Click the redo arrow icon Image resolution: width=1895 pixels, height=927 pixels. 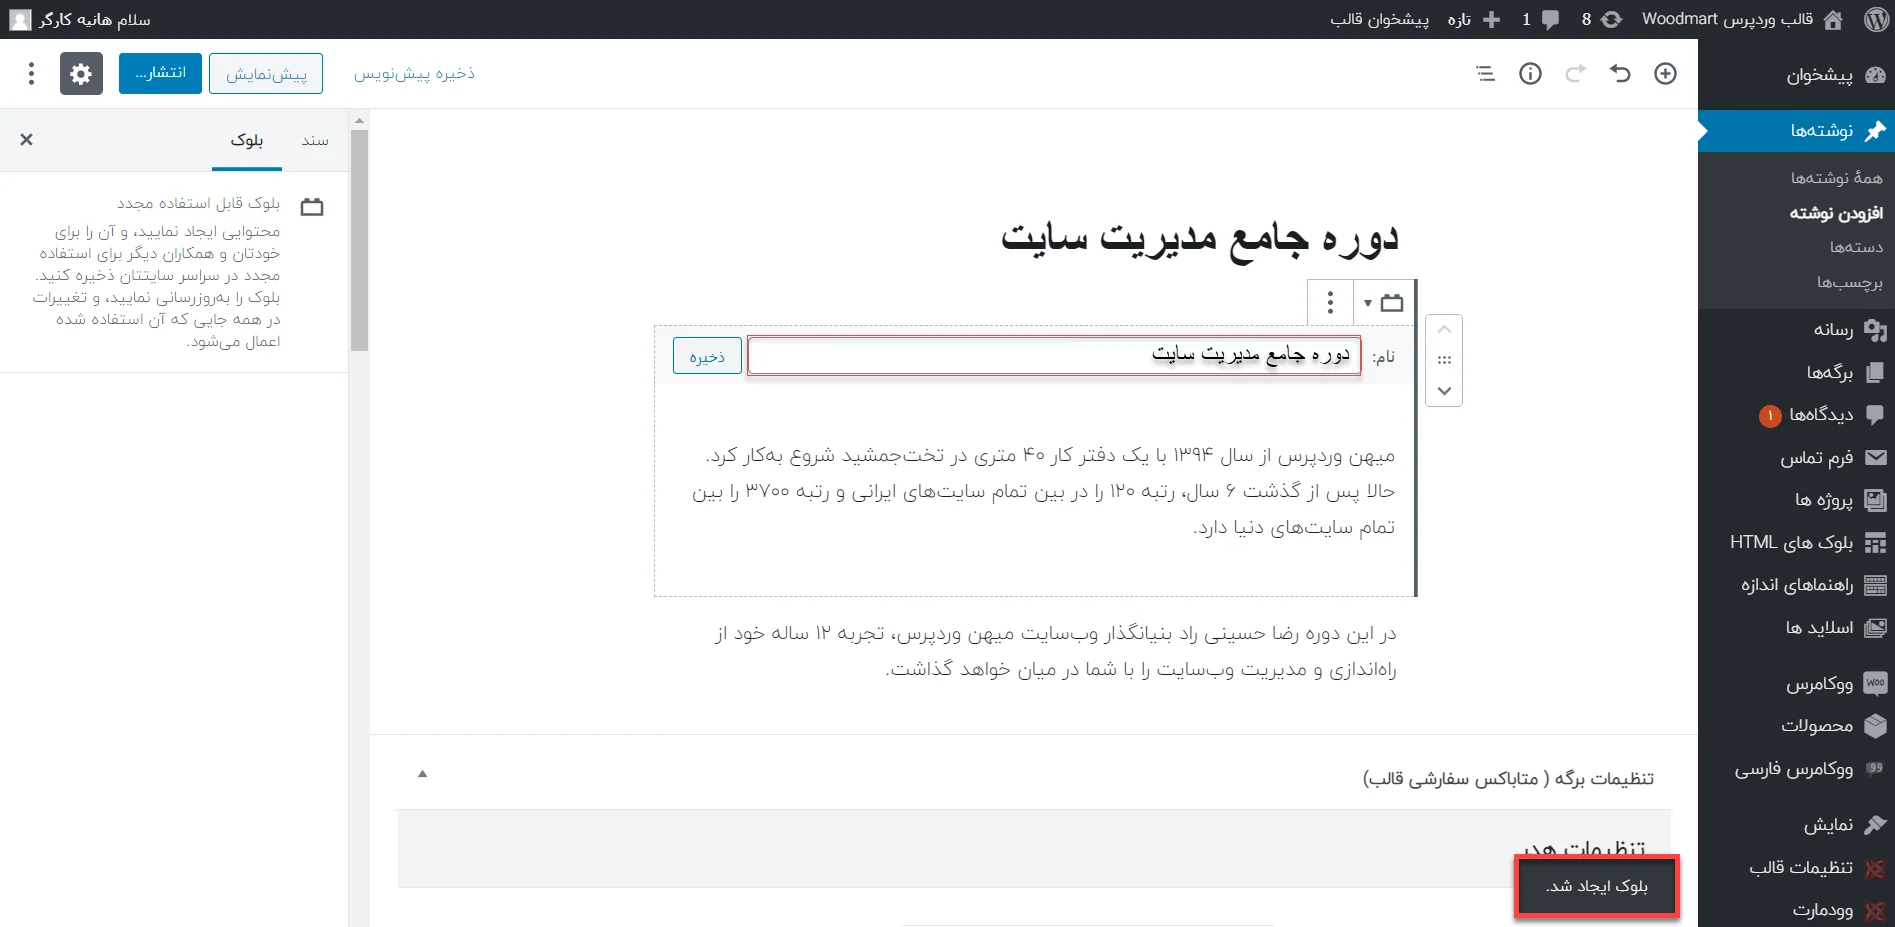pos(1575,73)
